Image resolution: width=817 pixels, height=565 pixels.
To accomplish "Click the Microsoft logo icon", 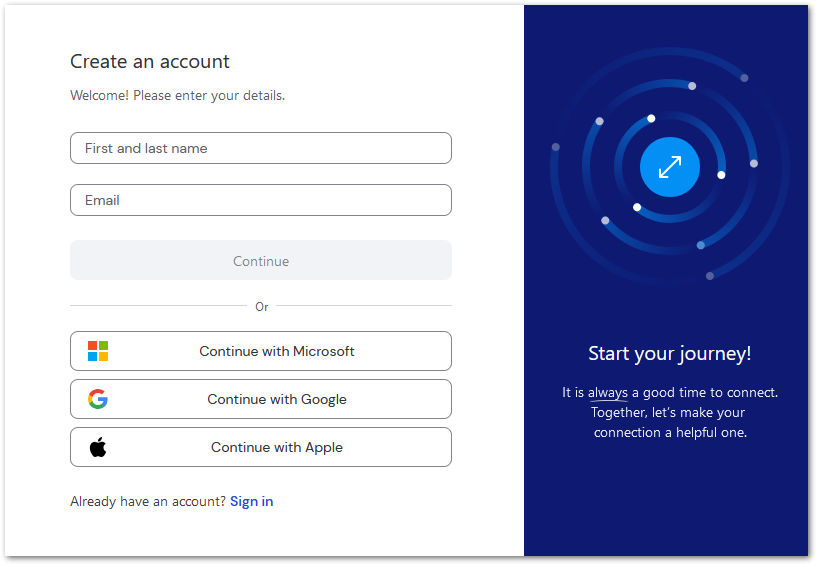I will [x=98, y=351].
